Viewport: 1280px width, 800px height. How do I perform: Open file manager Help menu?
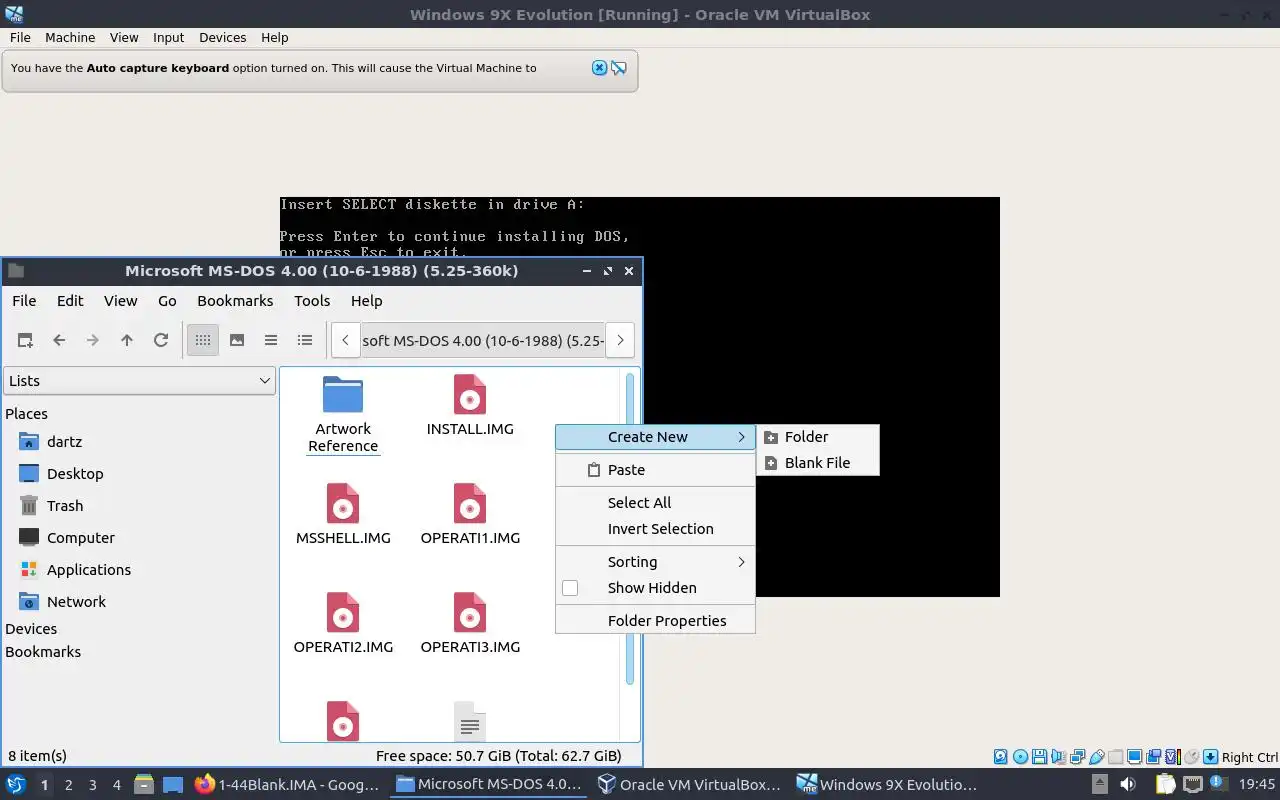(x=366, y=301)
